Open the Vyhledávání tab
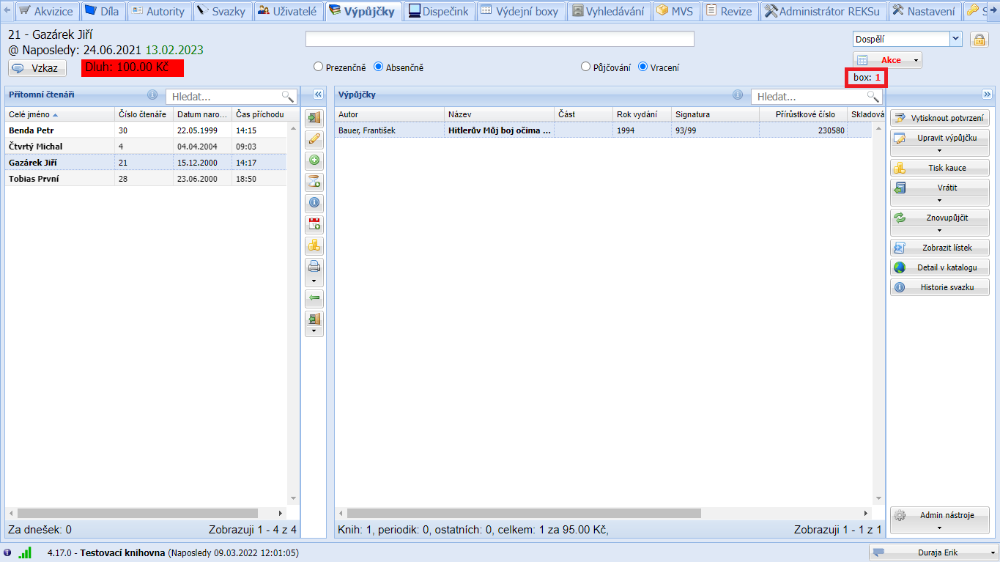The height and width of the screenshot is (562, 1000). coord(608,11)
